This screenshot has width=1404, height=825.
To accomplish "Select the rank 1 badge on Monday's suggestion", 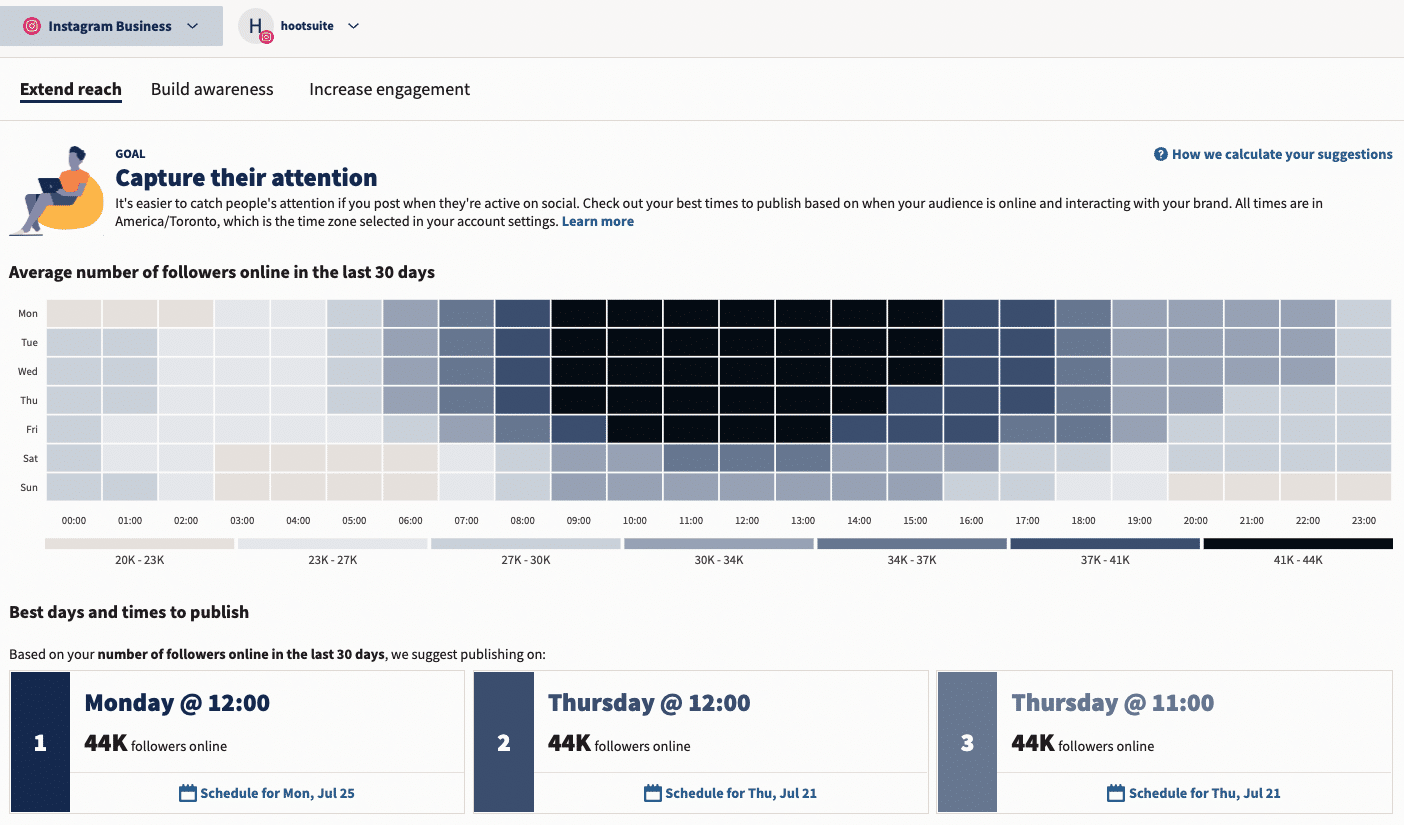I will [x=40, y=742].
